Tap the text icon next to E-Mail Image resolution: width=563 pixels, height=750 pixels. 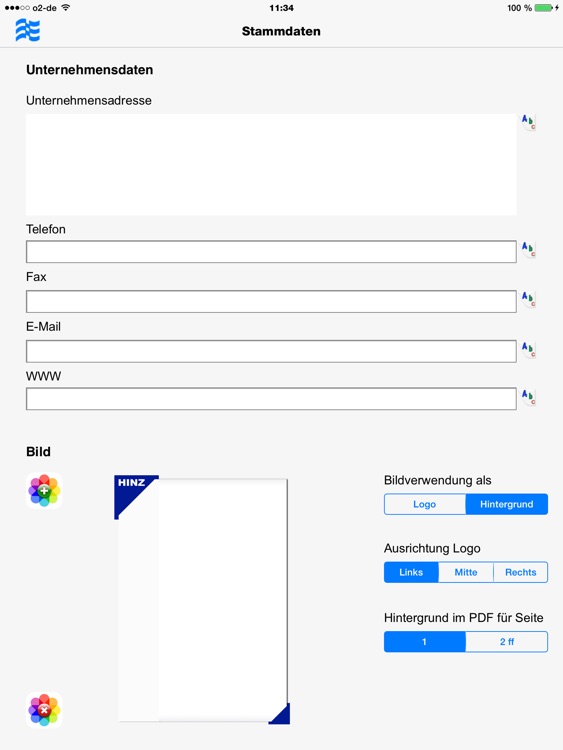click(528, 349)
